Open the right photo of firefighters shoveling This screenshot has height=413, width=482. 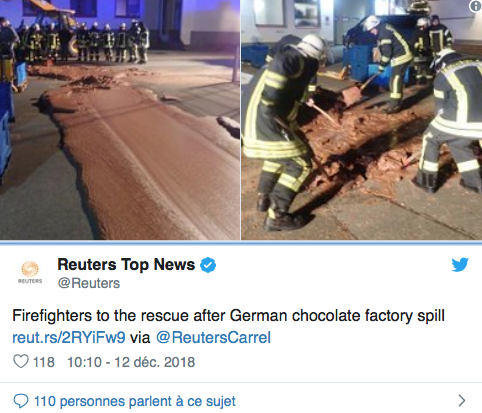click(362, 120)
